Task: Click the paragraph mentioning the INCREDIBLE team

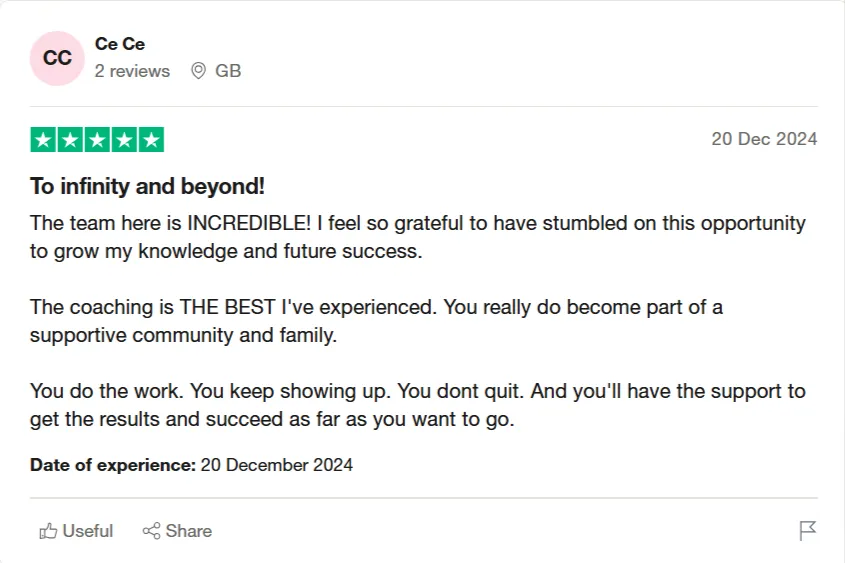Action: 417,237
